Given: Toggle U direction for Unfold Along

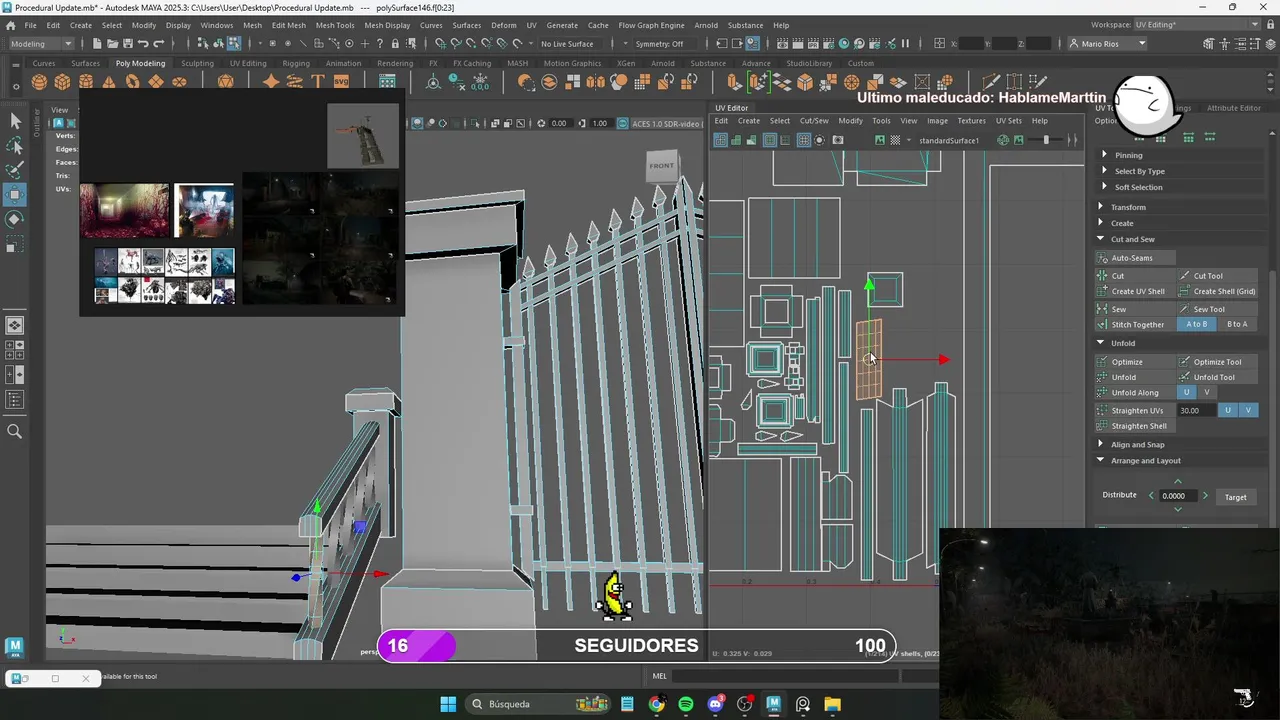Looking at the screenshot, I should tap(1187, 392).
